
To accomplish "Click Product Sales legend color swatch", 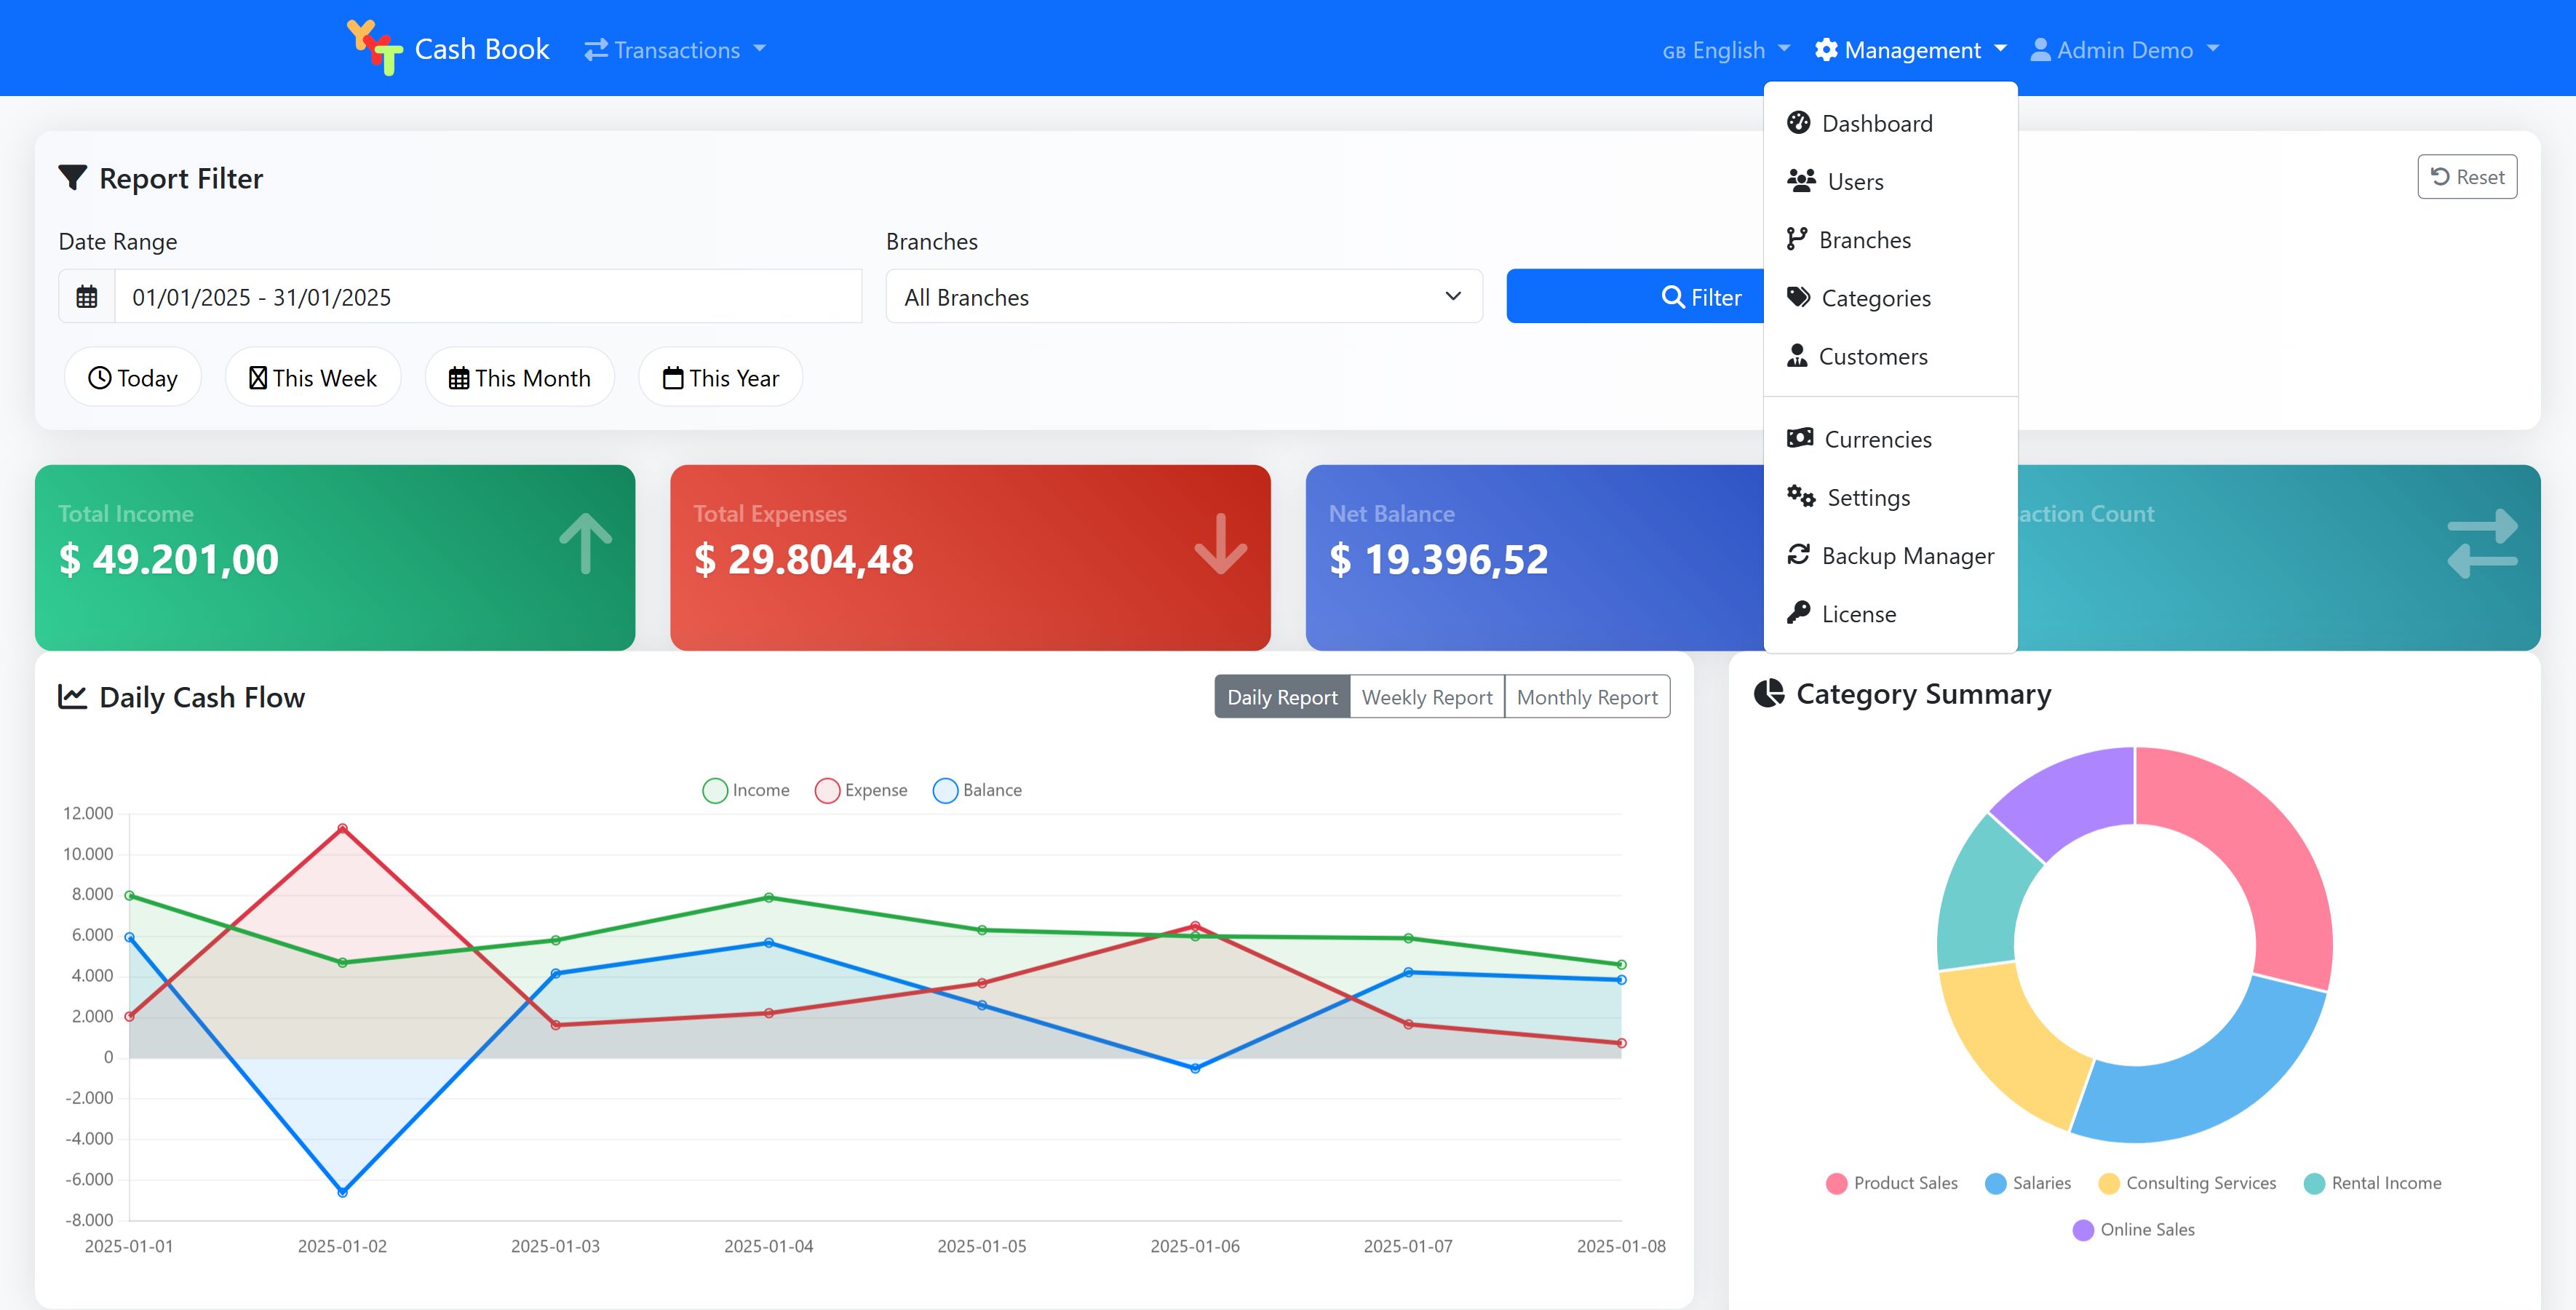I will 1836,1183.
